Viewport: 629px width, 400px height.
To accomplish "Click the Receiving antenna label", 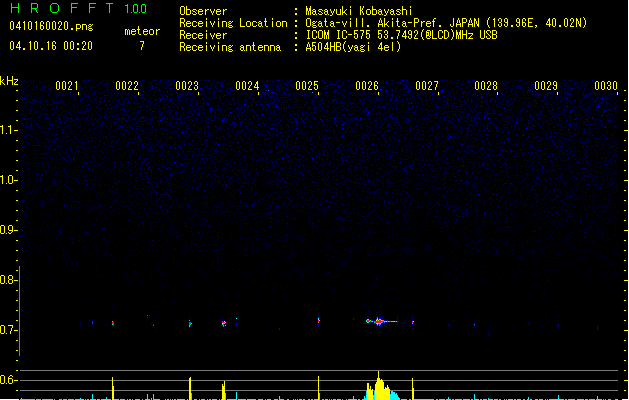I will [x=230, y=47].
